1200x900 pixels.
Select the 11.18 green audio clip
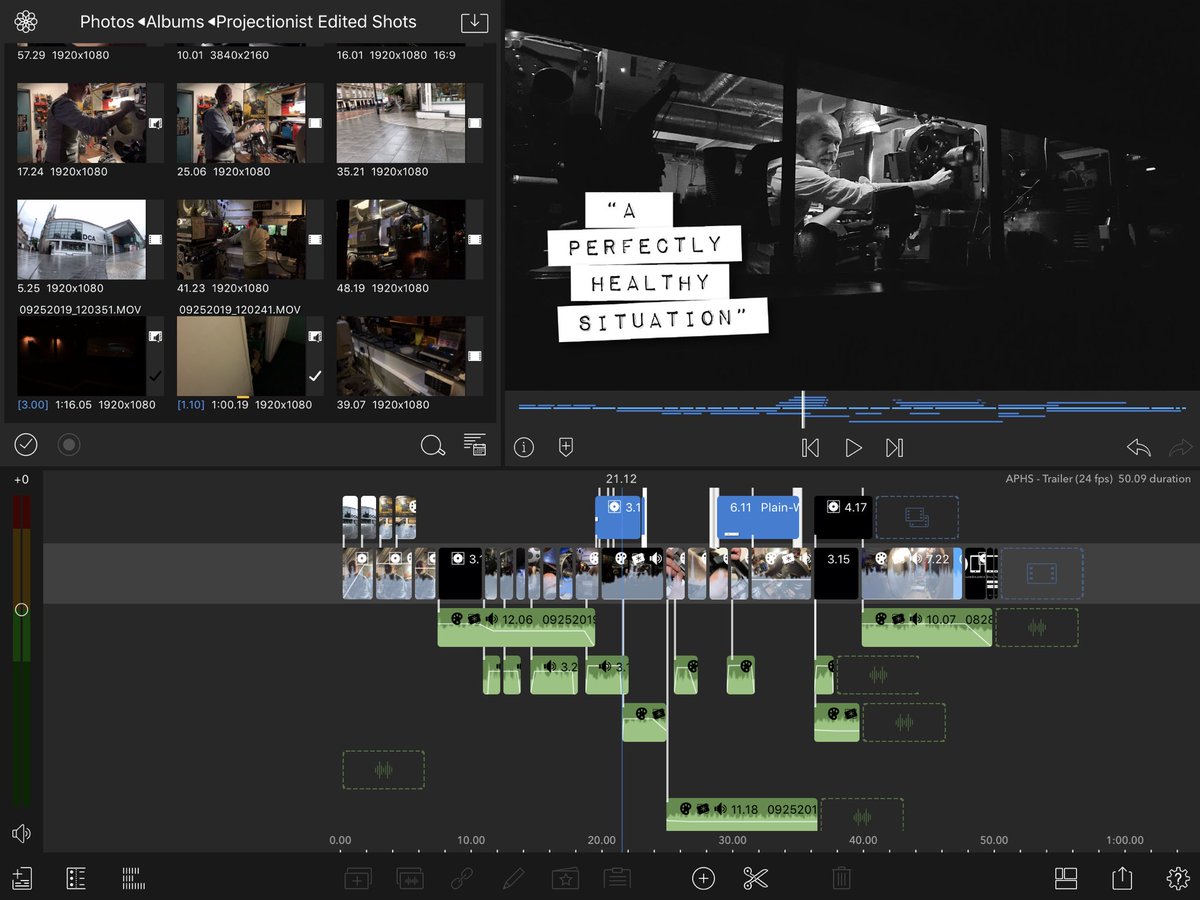pyautogui.click(x=742, y=814)
